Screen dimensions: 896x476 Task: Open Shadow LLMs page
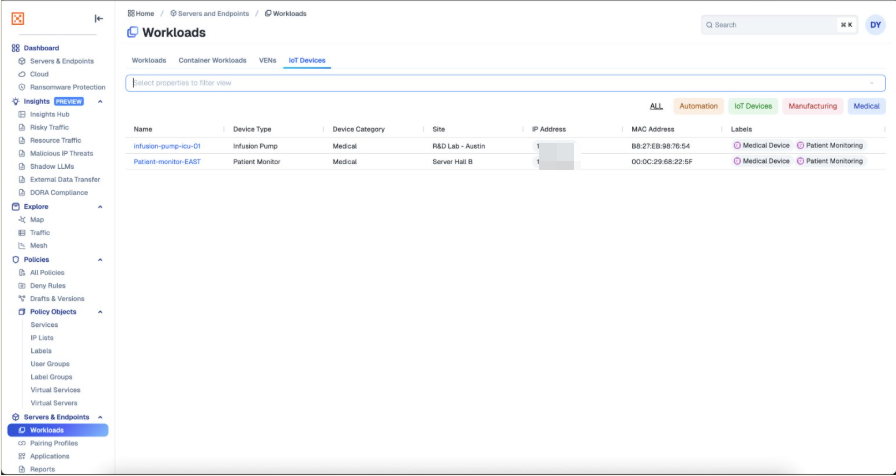click(x=52, y=166)
